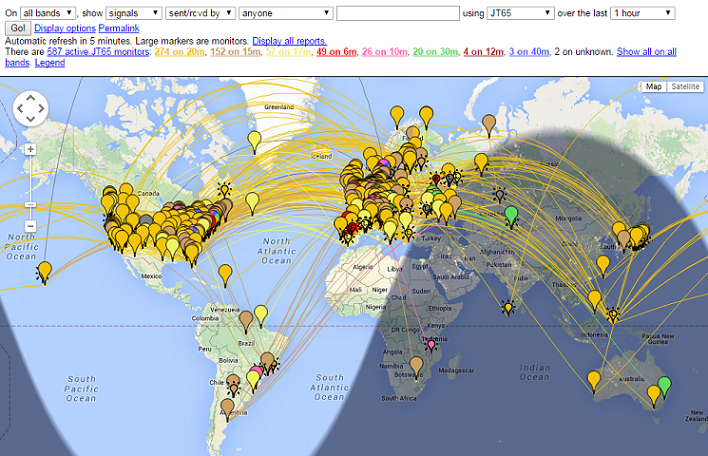Click the yellow marker near Greenland

[x=254, y=139]
